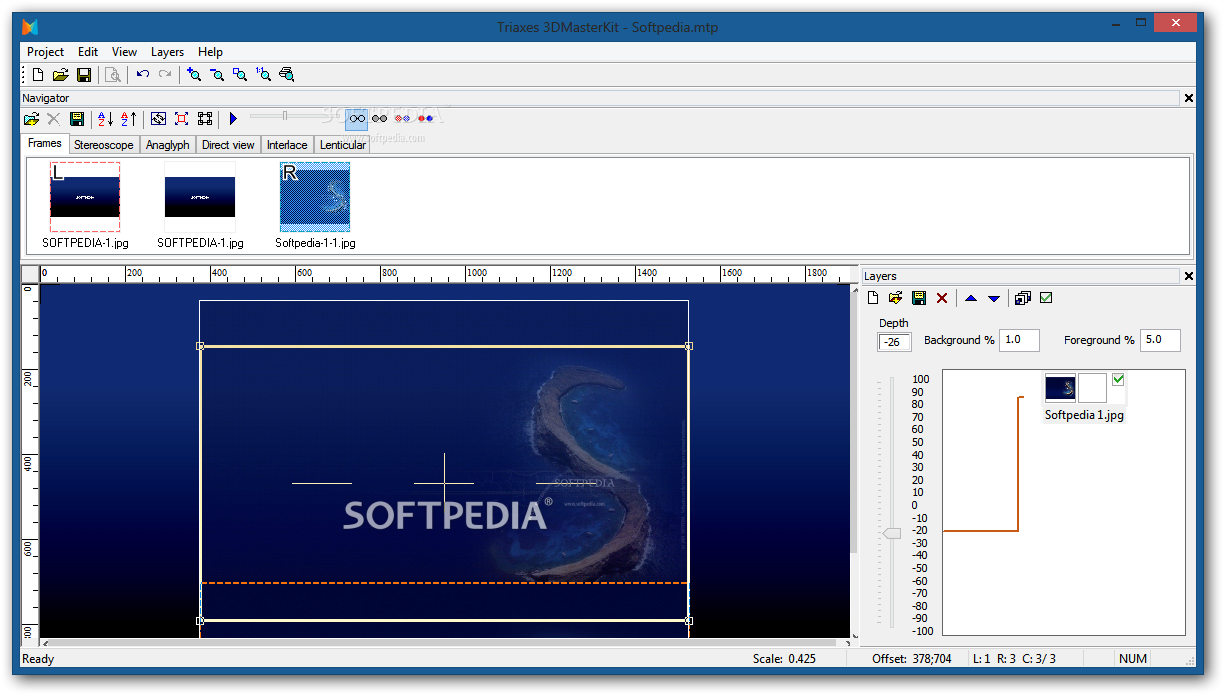1224x695 pixels.
Task: Click the Depth value field
Action: tap(894, 342)
